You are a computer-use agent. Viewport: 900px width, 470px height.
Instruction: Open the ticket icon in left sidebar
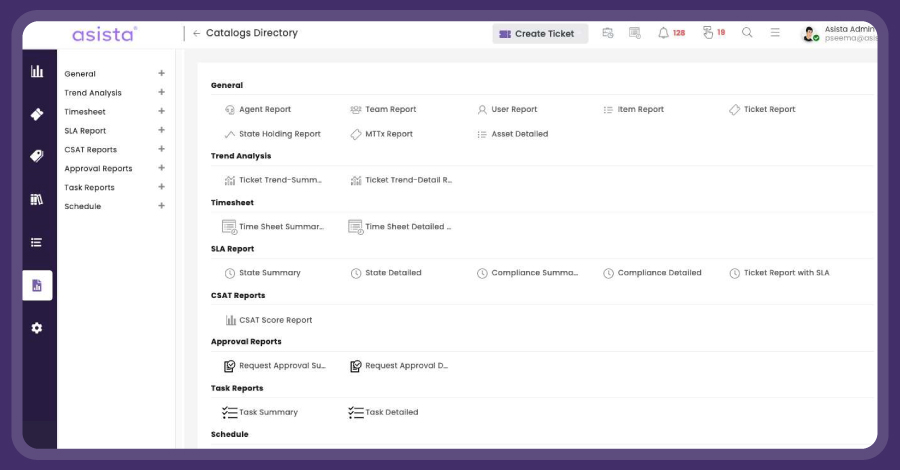[x=37, y=114]
